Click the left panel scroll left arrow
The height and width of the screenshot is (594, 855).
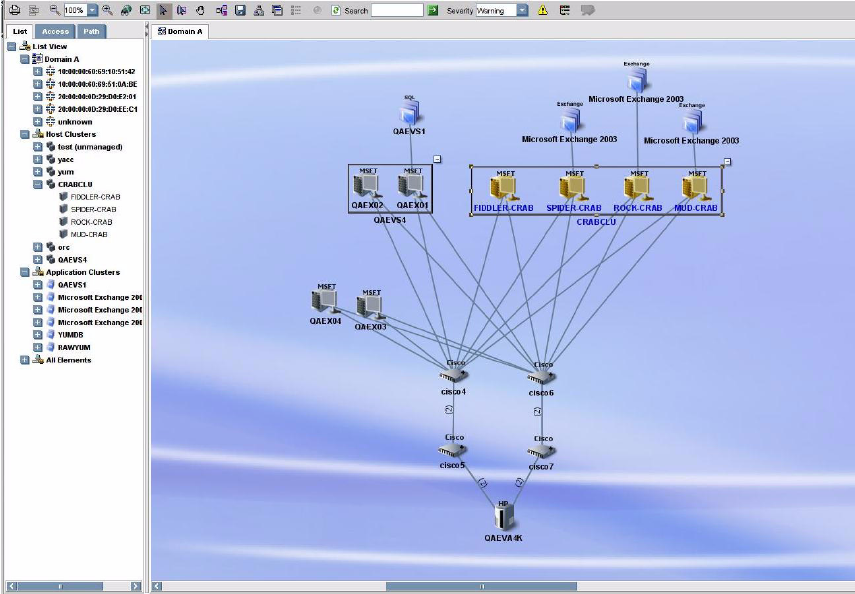pos(11,586)
